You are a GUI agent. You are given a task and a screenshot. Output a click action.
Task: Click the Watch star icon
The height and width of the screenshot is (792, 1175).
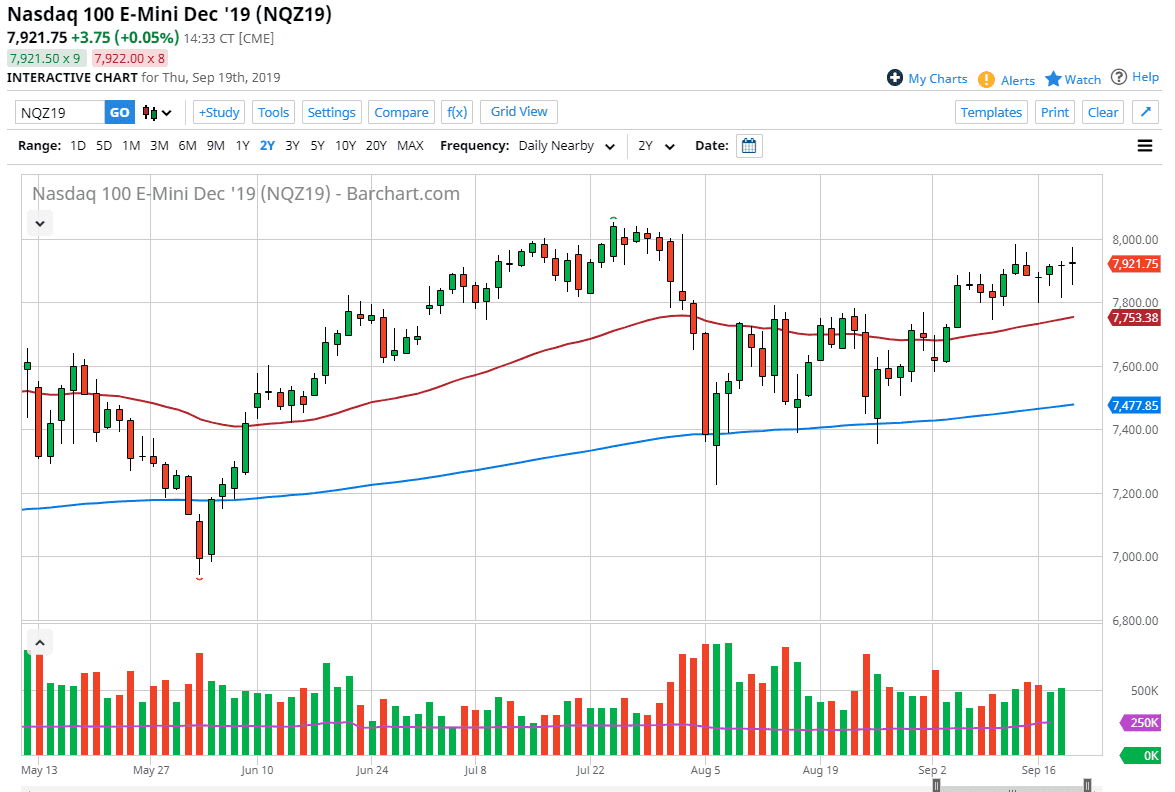[x=1053, y=79]
